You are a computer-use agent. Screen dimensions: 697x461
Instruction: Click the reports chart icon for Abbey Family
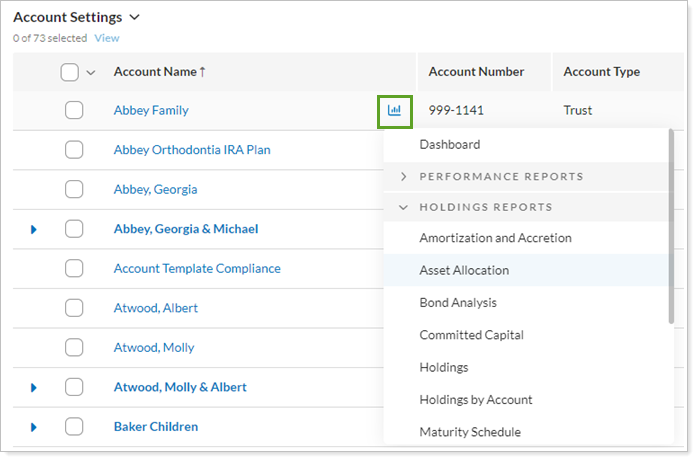394,110
